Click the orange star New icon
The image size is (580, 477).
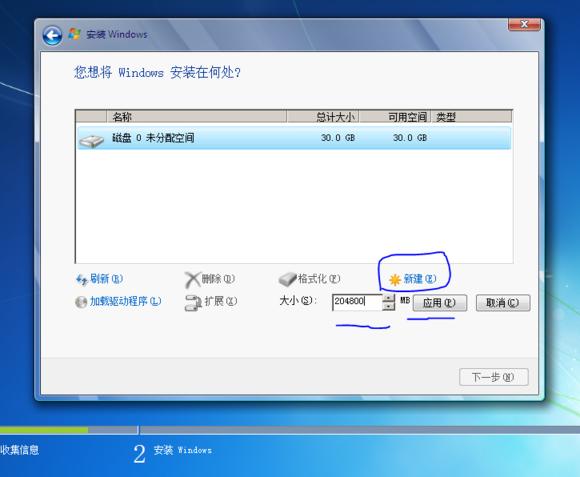pos(395,280)
